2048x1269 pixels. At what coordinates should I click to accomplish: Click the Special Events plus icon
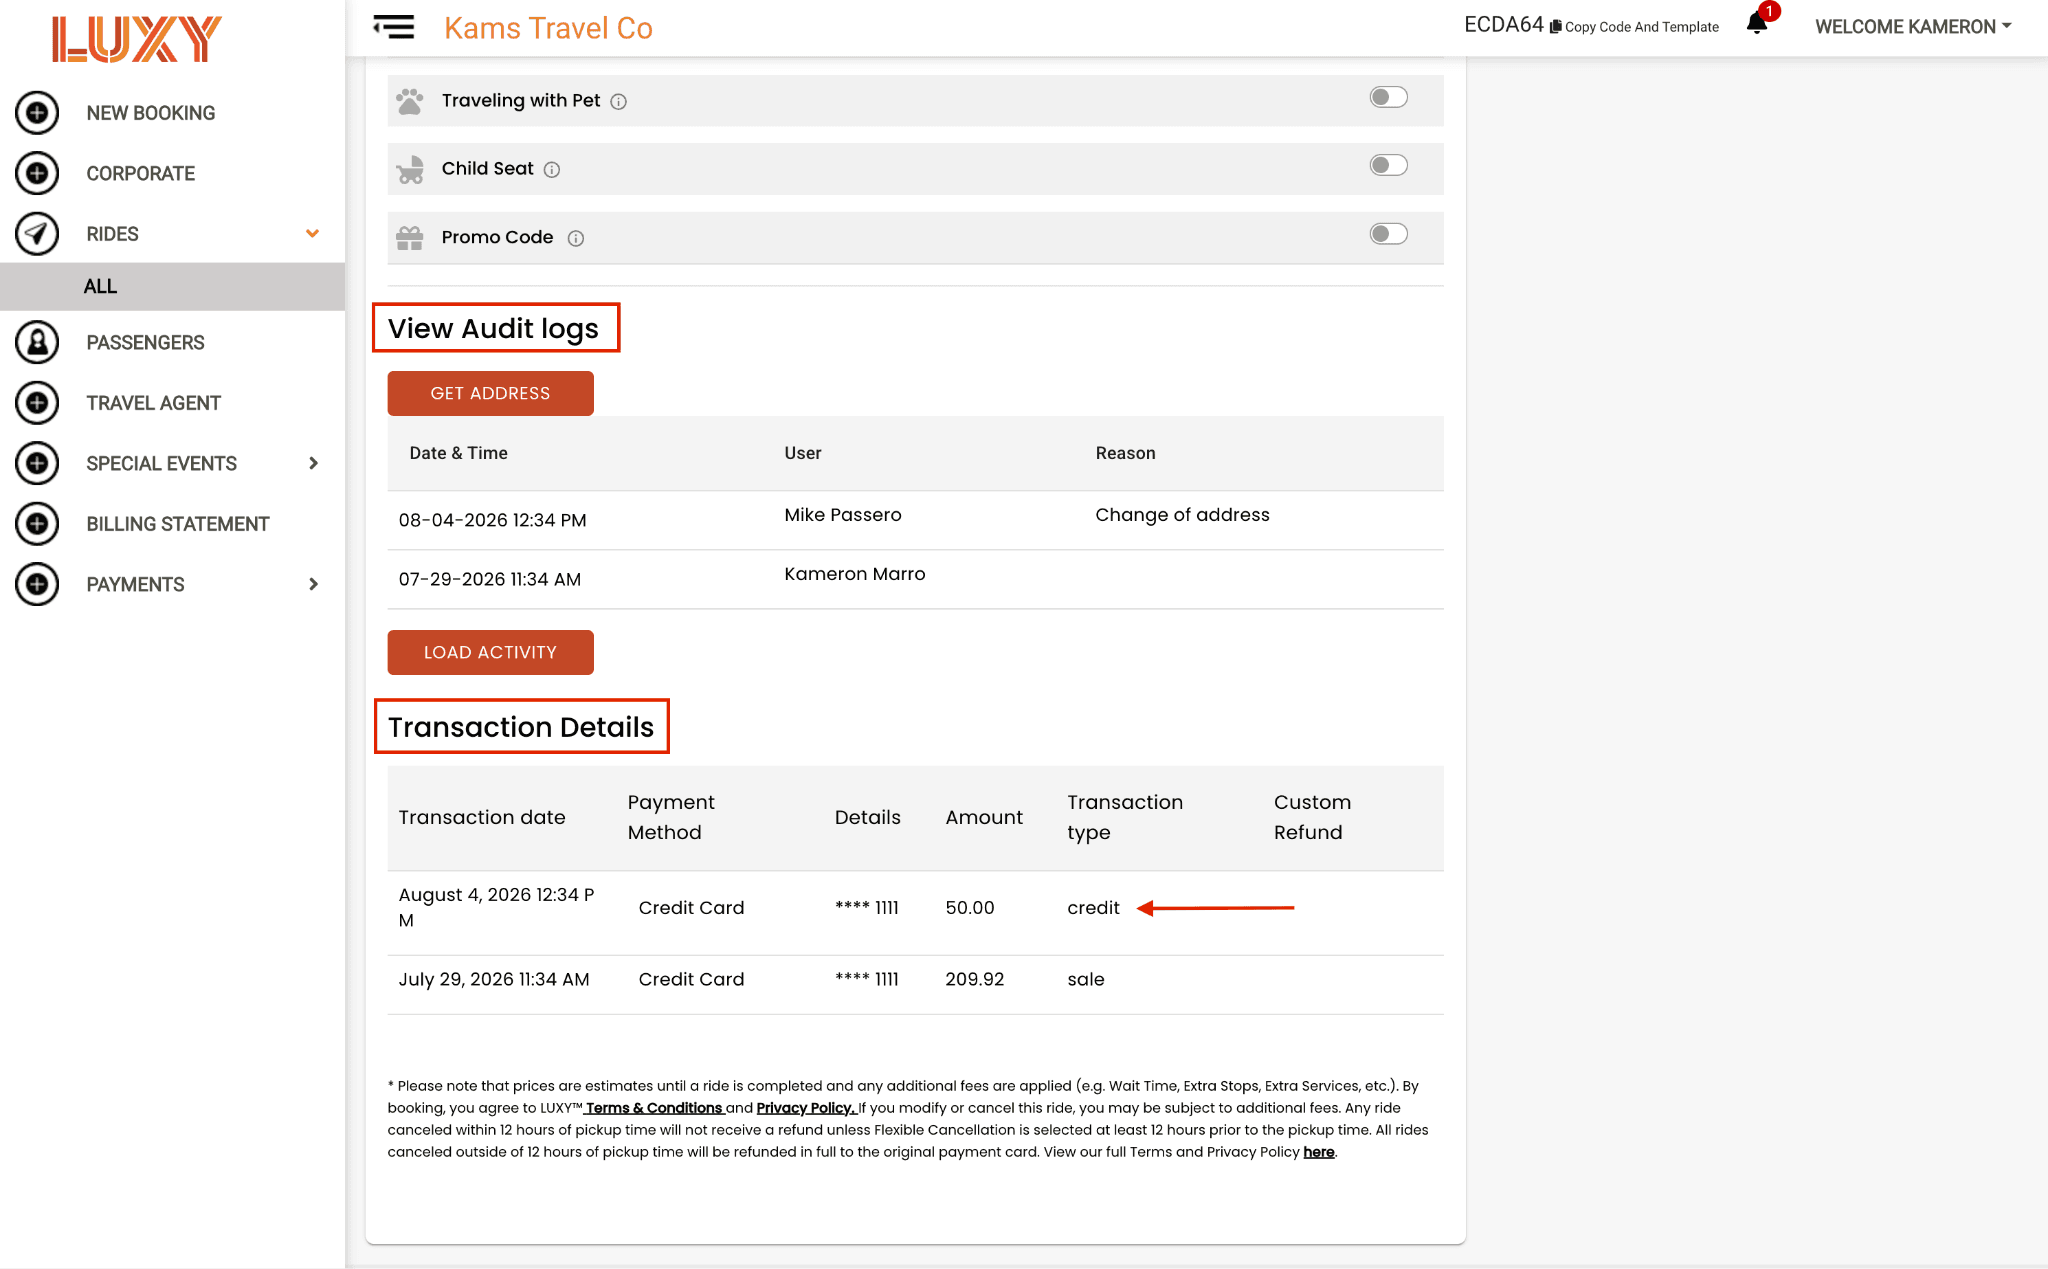(x=37, y=463)
